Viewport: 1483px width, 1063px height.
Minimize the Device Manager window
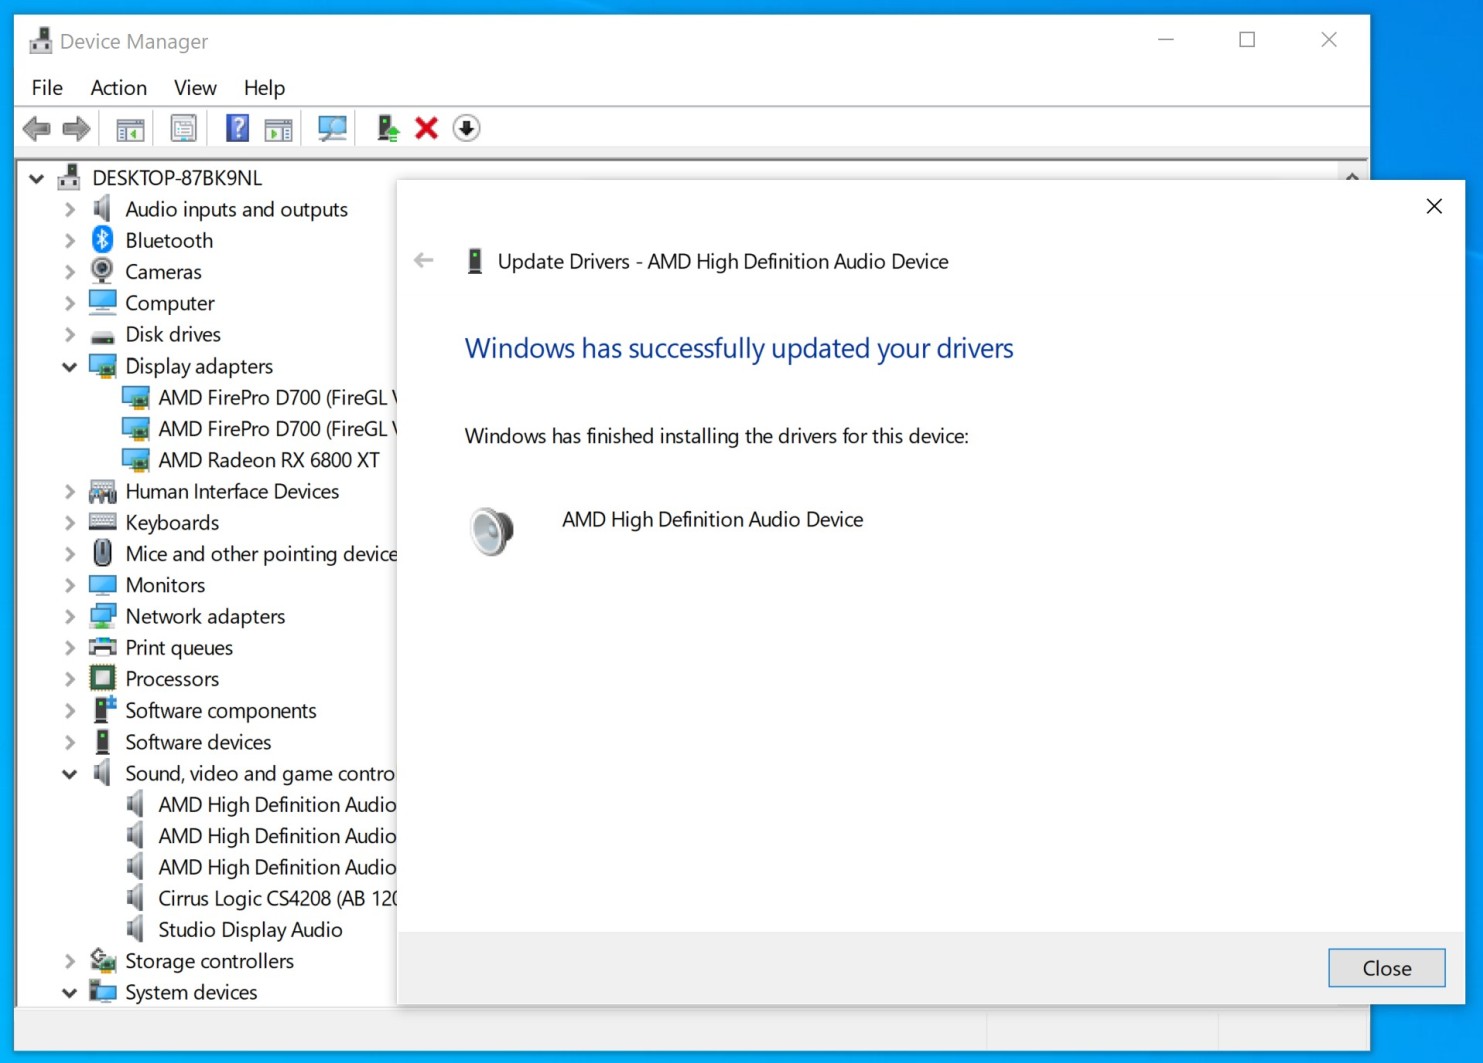1166,40
